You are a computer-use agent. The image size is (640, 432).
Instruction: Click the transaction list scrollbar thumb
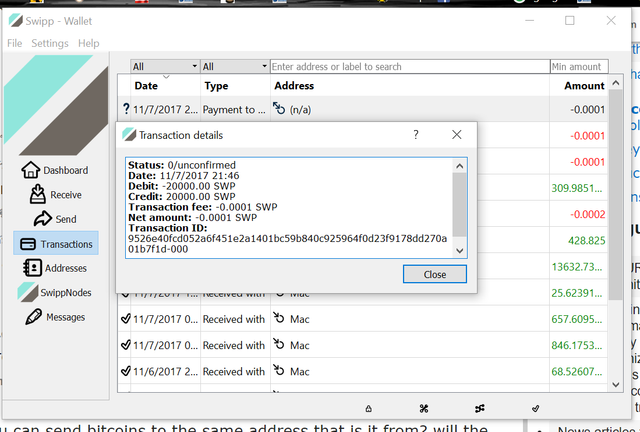616,195
